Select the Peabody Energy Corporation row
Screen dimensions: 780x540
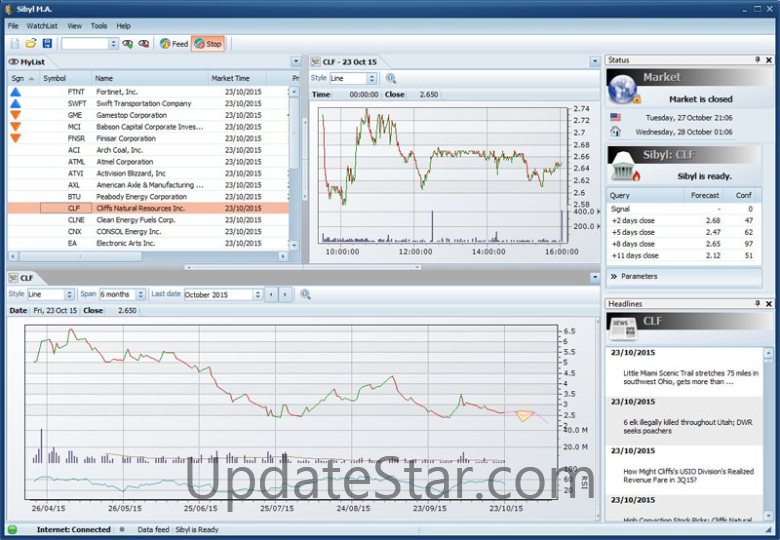[x=148, y=196]
